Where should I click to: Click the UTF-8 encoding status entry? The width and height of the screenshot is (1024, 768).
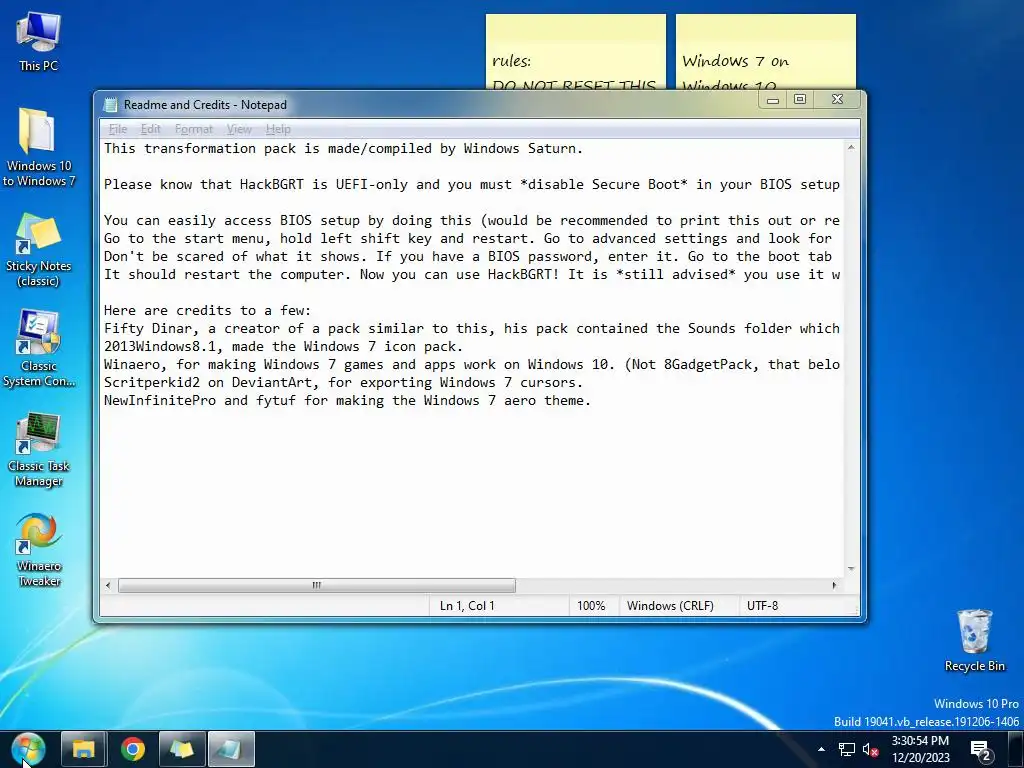click(762, 606)
